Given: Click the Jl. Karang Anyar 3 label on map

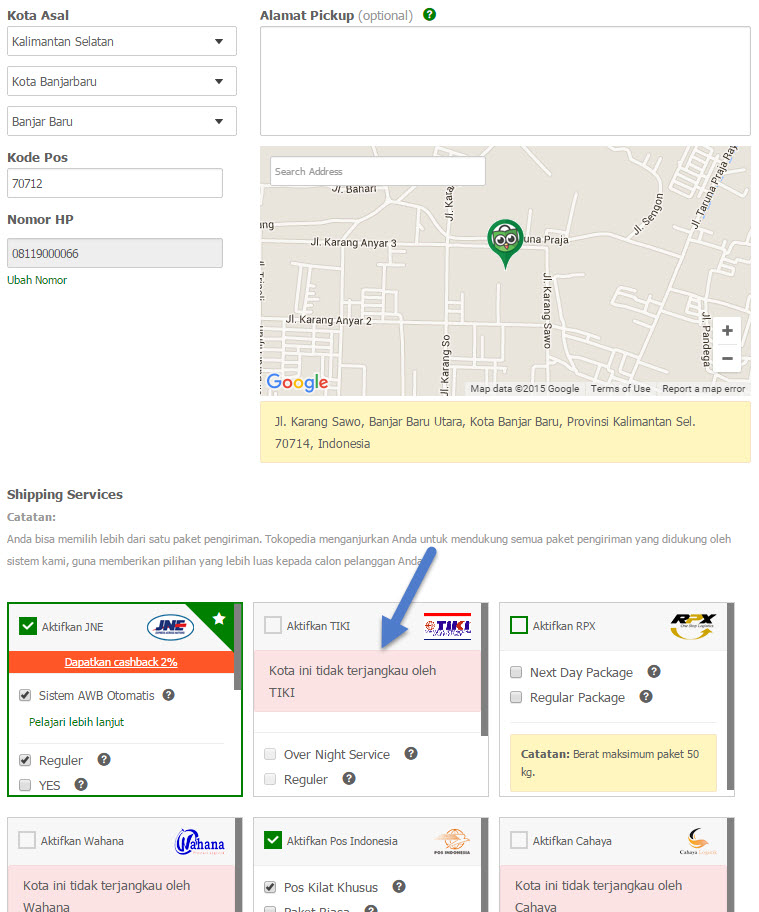Looking at the screenshot, I should tap(354, 243).
